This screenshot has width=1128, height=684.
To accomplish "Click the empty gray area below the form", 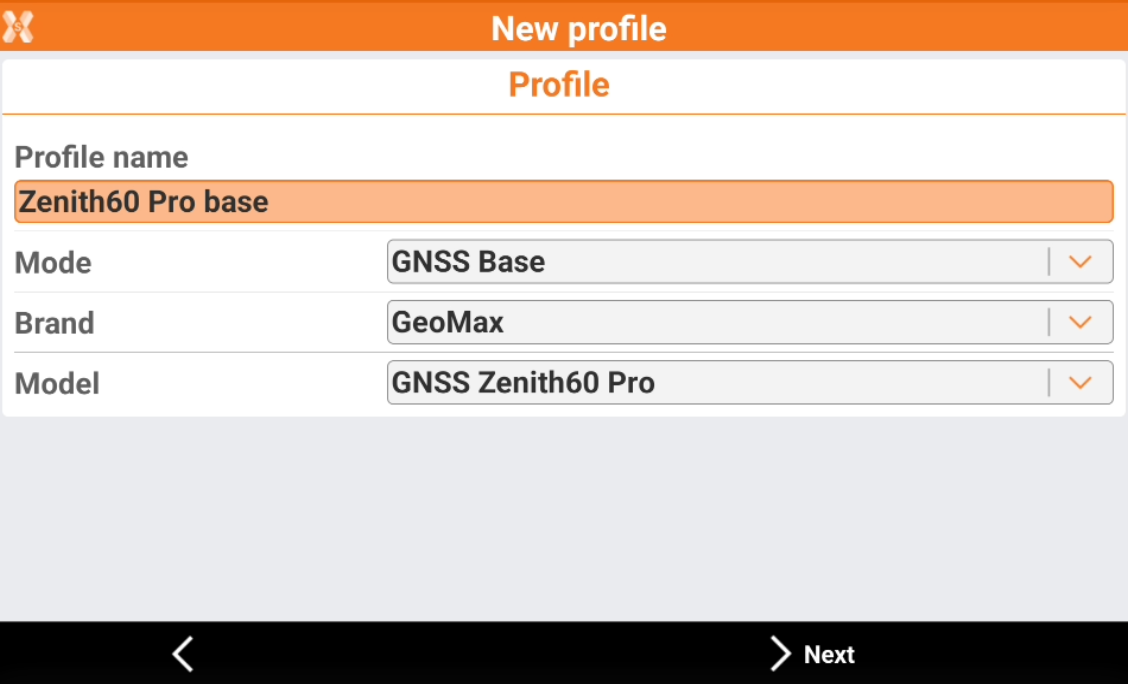I will [x=564, y=518].
